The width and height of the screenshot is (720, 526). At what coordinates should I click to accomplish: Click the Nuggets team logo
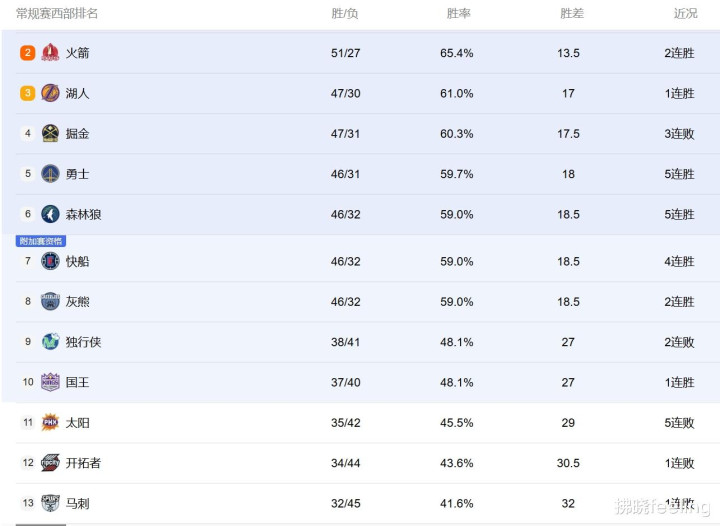pos(50,133)
